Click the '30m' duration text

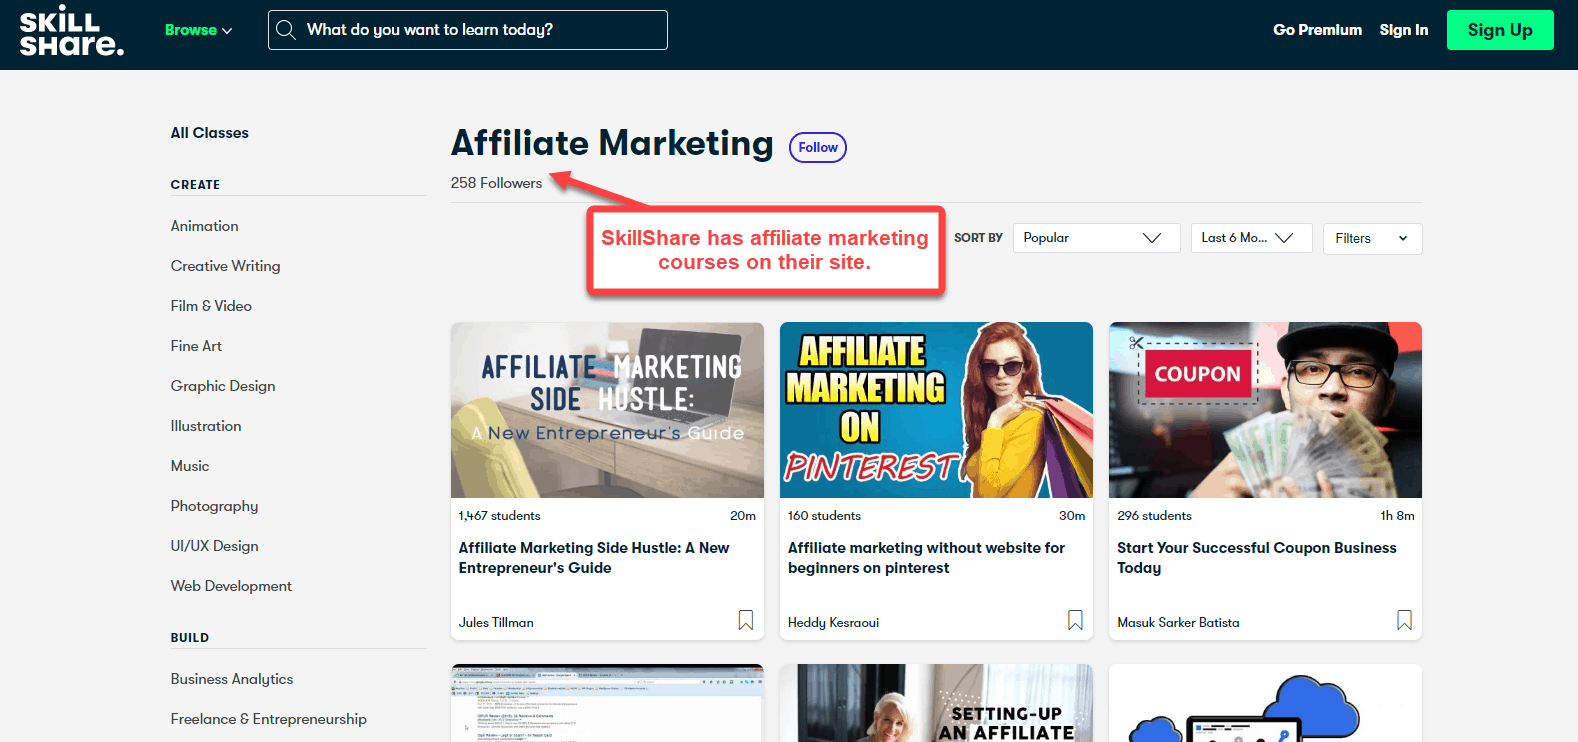click(x=1072, y=516)
